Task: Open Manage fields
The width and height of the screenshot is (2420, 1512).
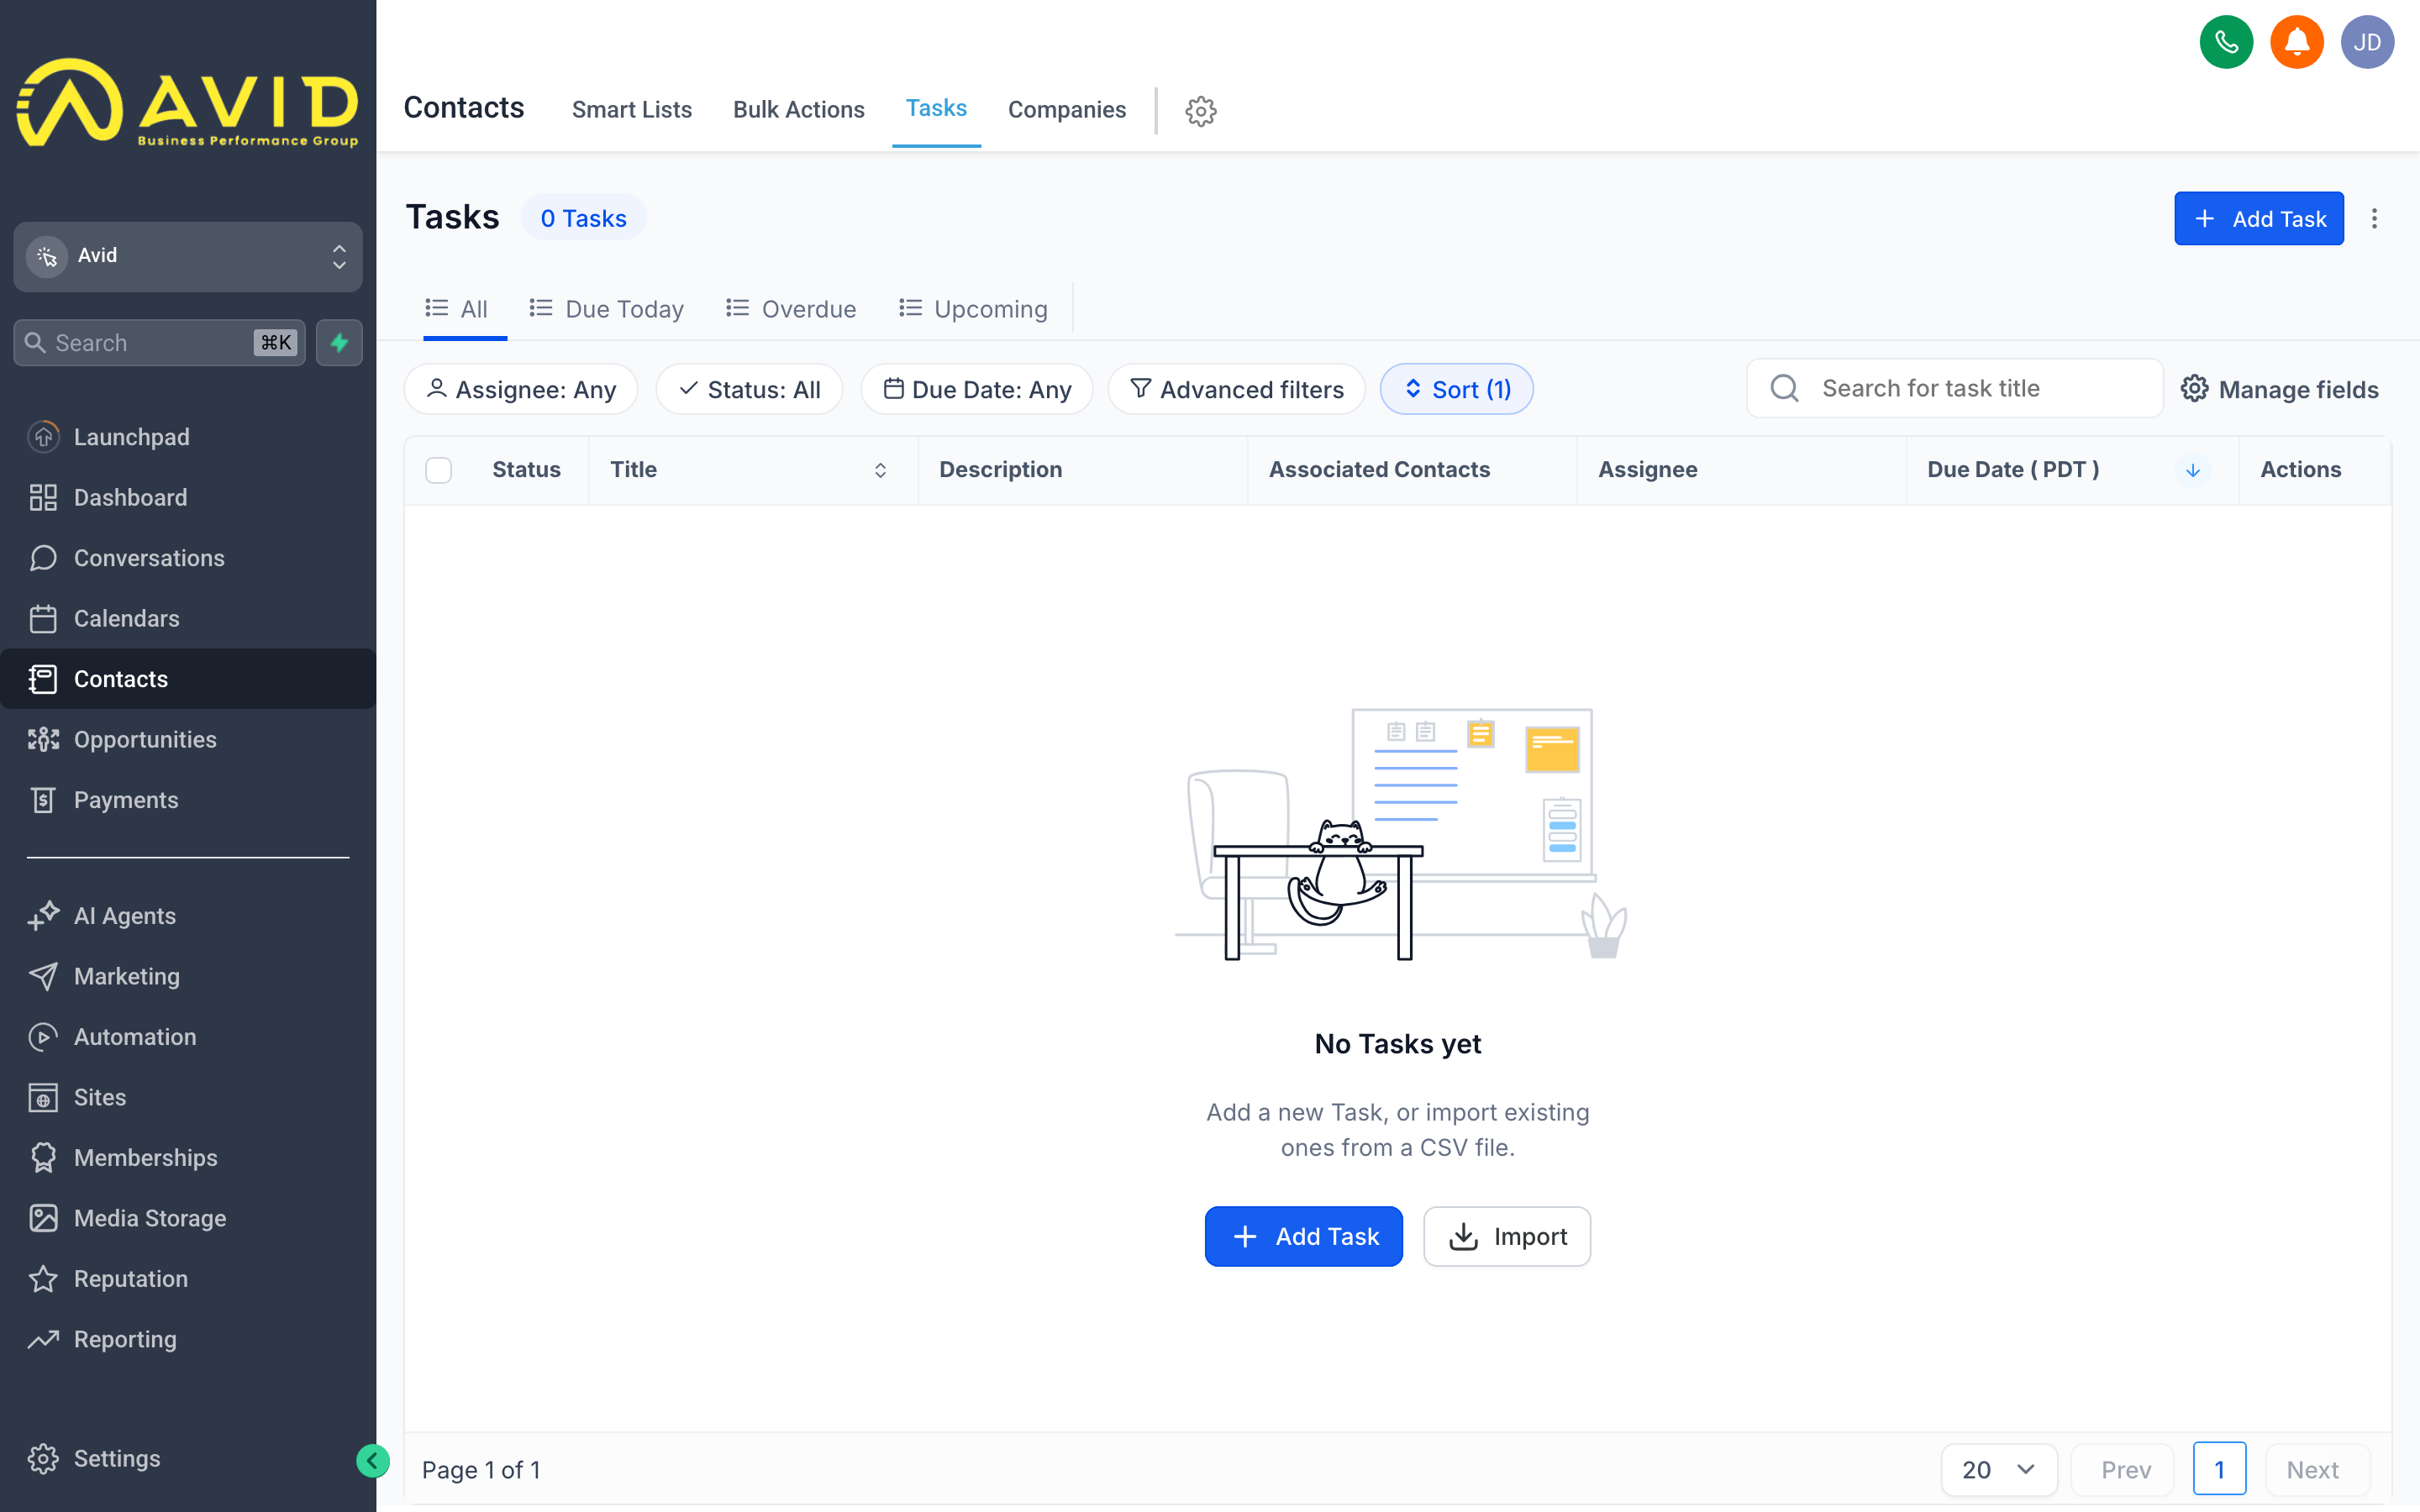Action: tap(2279, 389)
